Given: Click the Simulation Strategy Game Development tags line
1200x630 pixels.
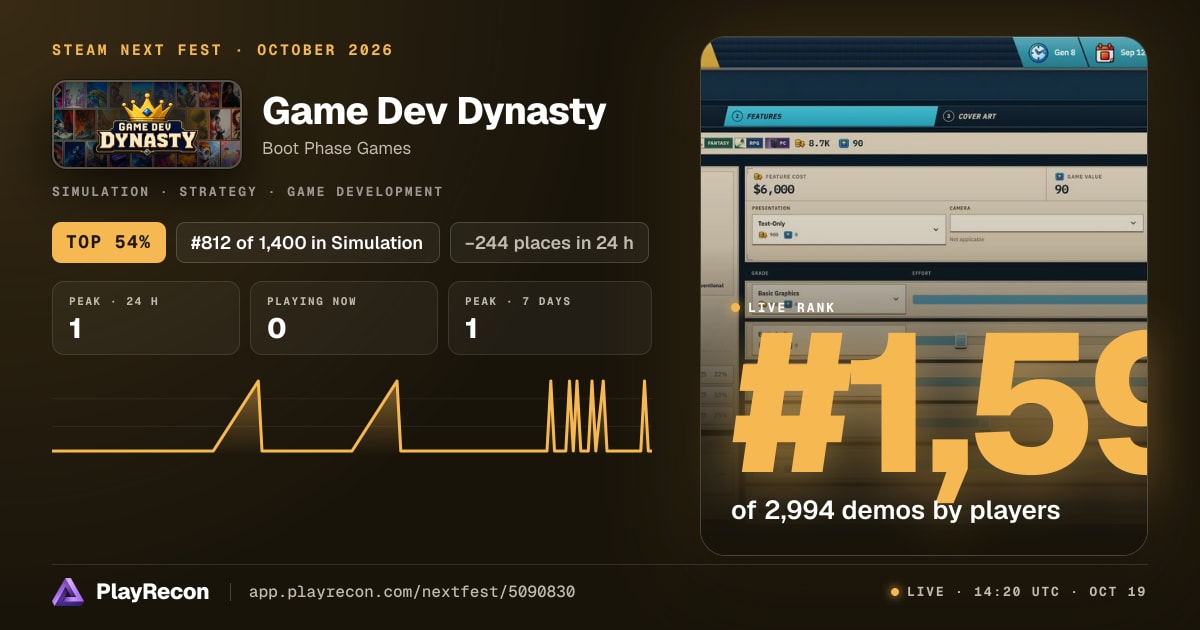Looking at the screenshot, I should tap(247, 191).
